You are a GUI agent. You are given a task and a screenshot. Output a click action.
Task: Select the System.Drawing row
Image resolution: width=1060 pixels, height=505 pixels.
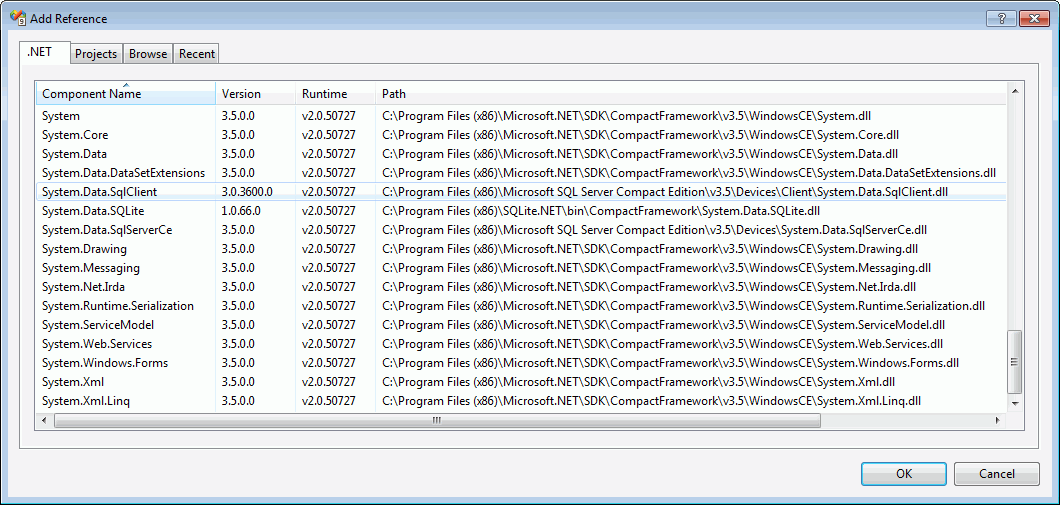pyautogui.click(x=521, y=249)
